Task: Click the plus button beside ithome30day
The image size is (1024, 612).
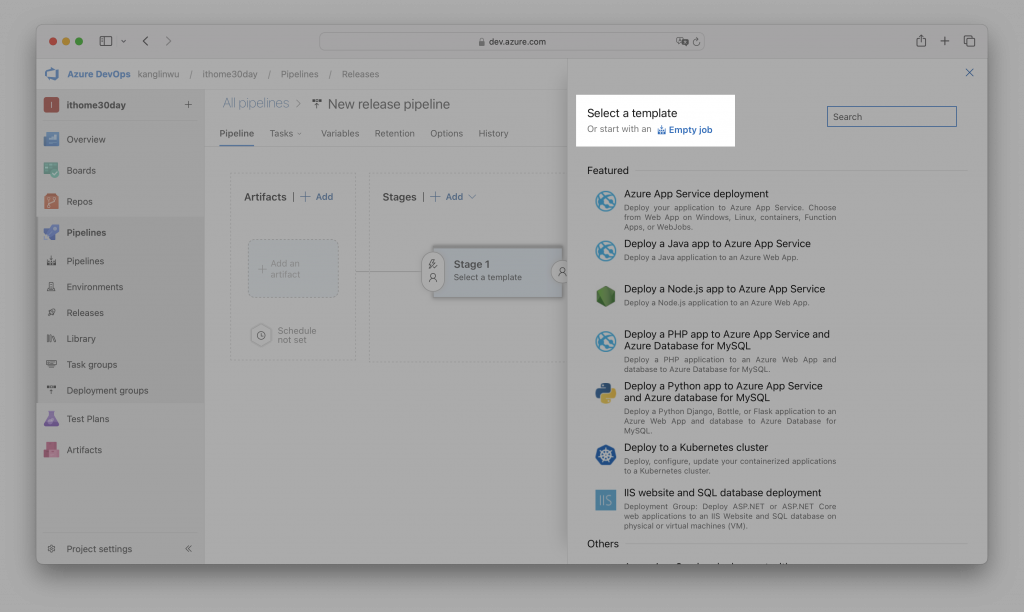Action: 188,105
